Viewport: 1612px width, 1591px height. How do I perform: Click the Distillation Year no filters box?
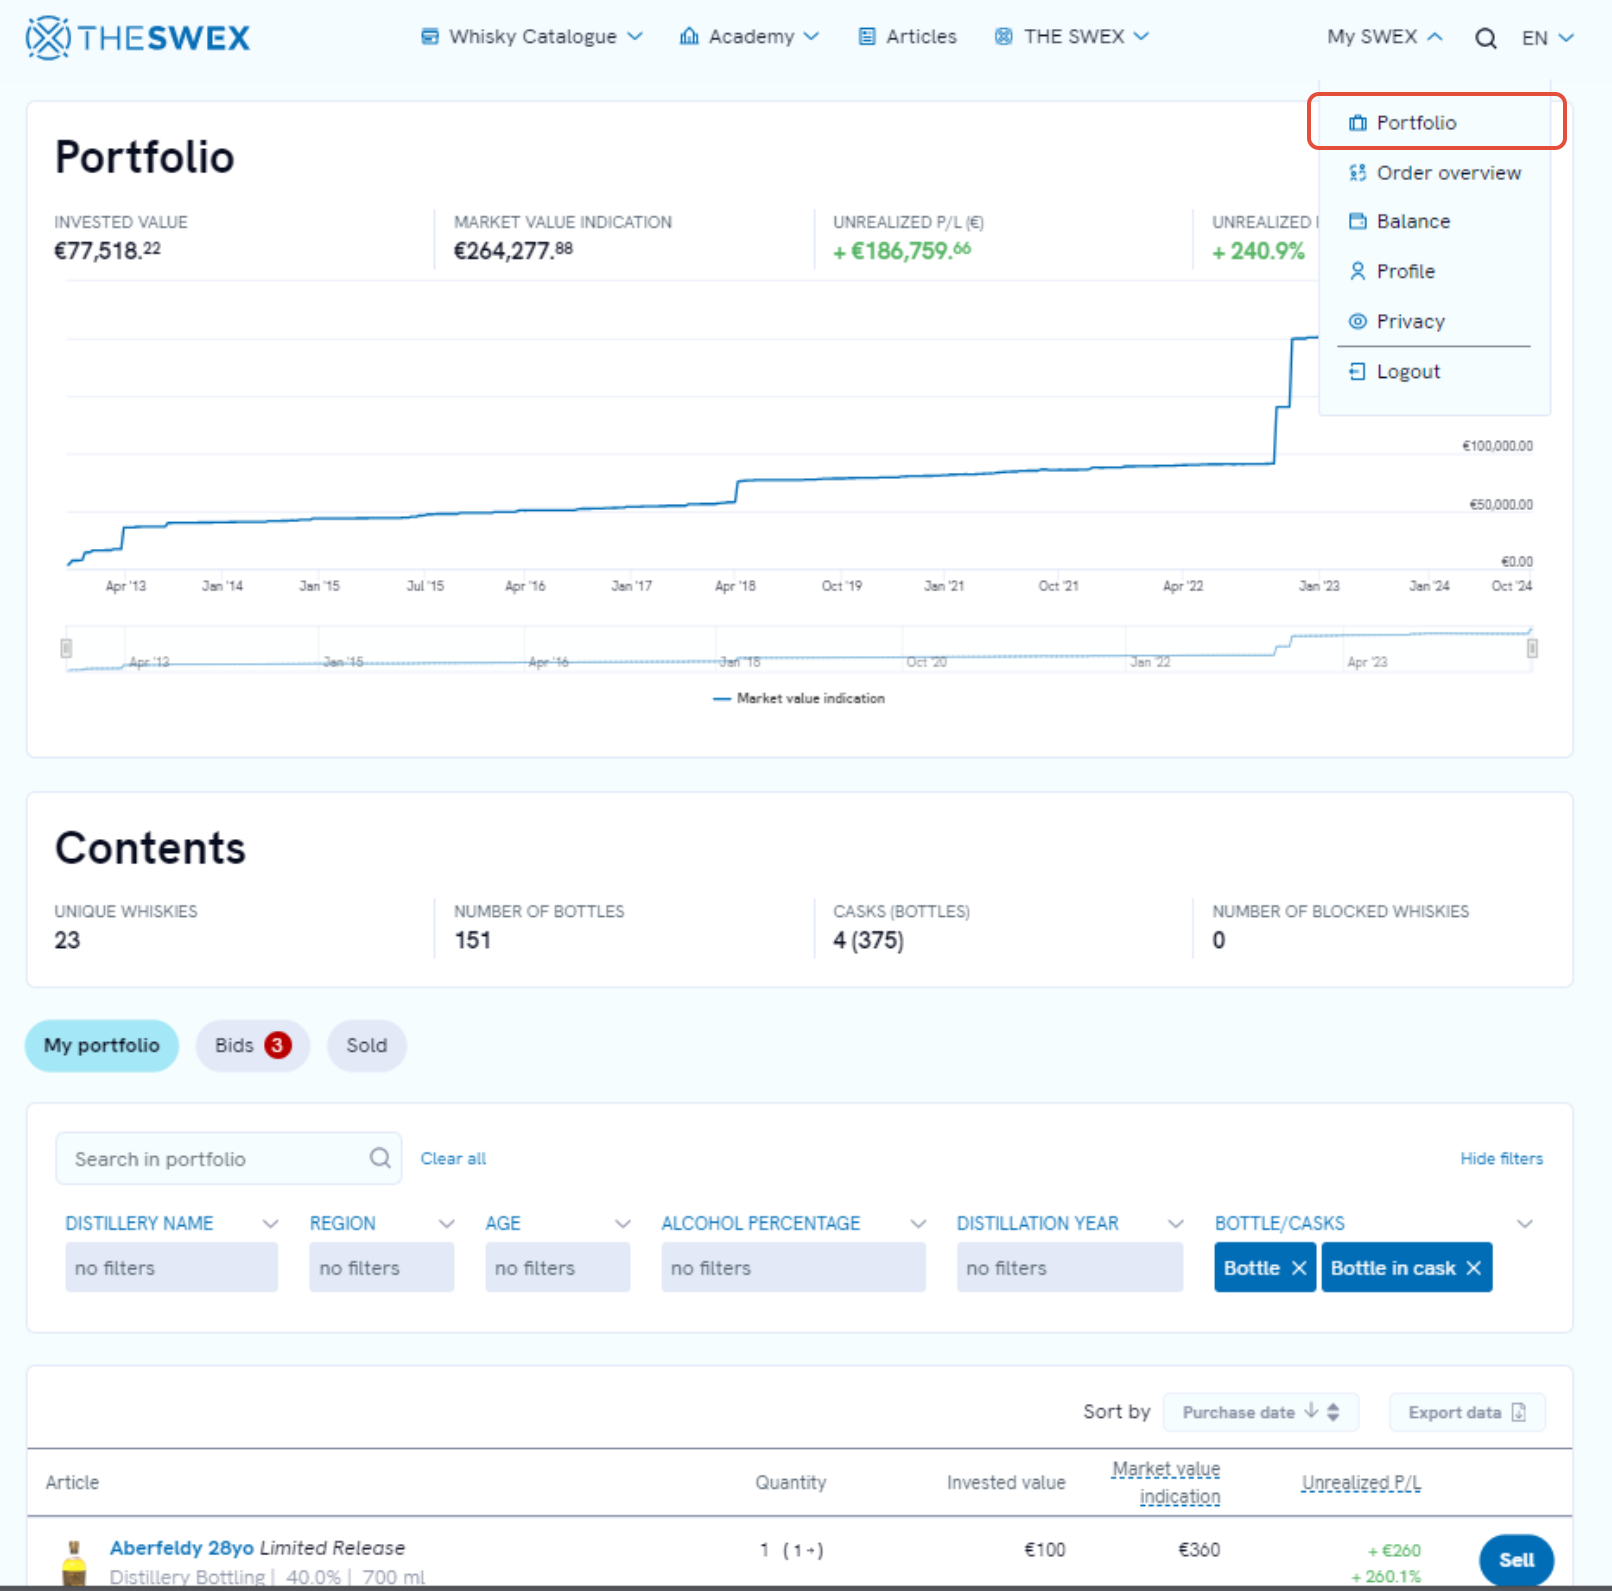[1069, 1268]
